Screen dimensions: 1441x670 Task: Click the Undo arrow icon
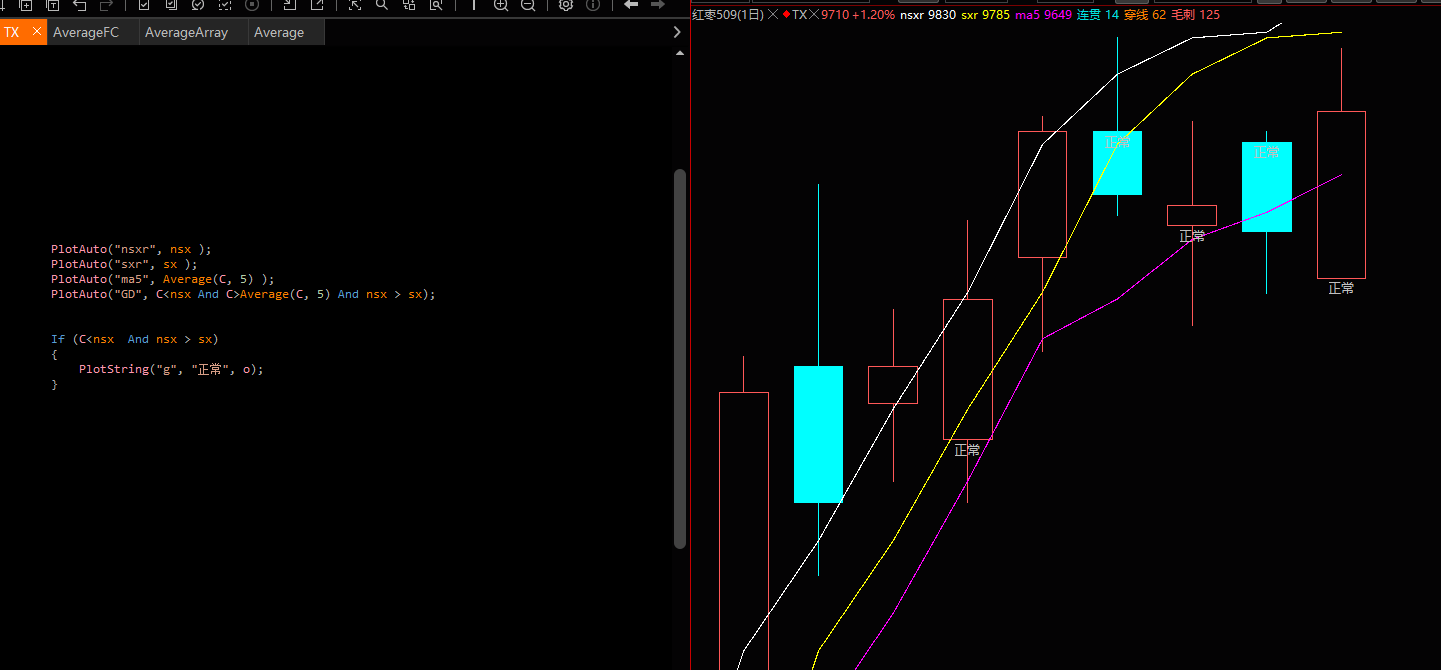(x=79, y=5)
